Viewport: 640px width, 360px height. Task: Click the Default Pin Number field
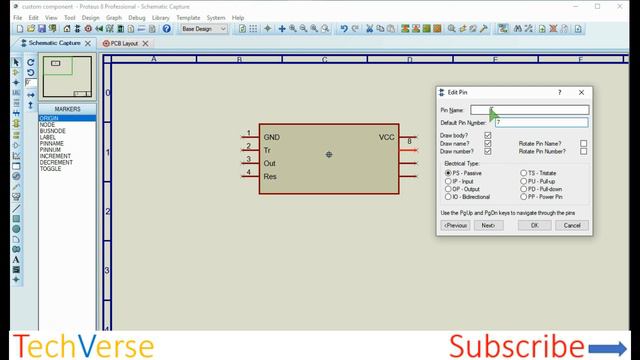tap(542, 122)
